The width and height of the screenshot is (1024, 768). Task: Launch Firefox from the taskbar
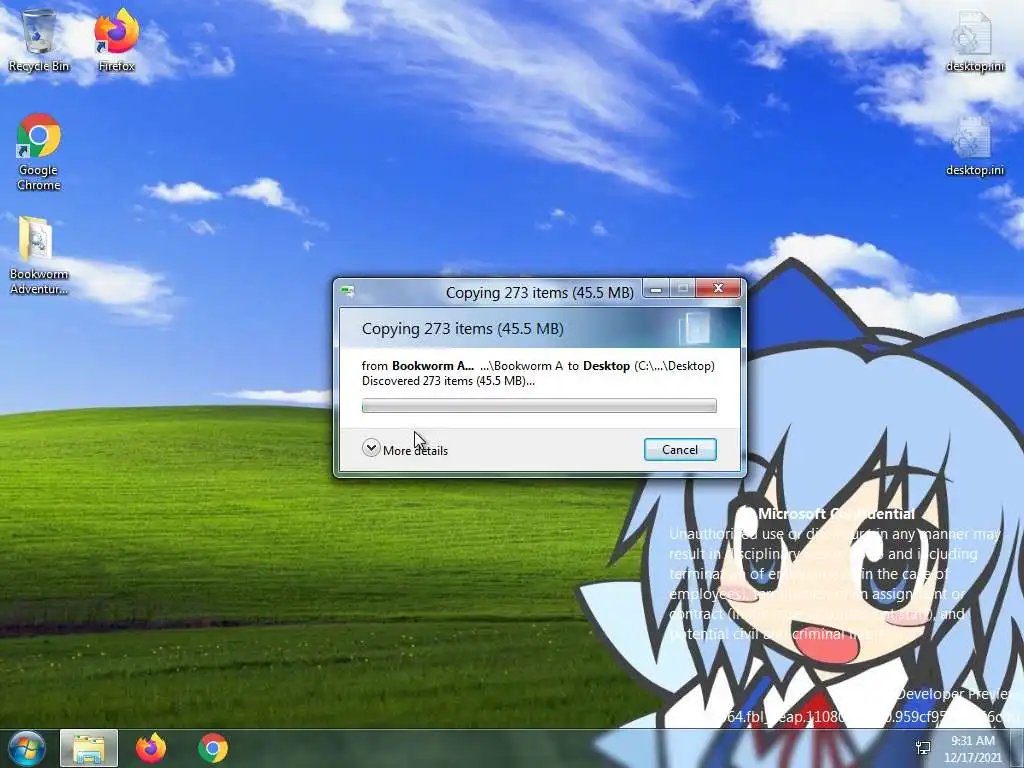[151, 748]
